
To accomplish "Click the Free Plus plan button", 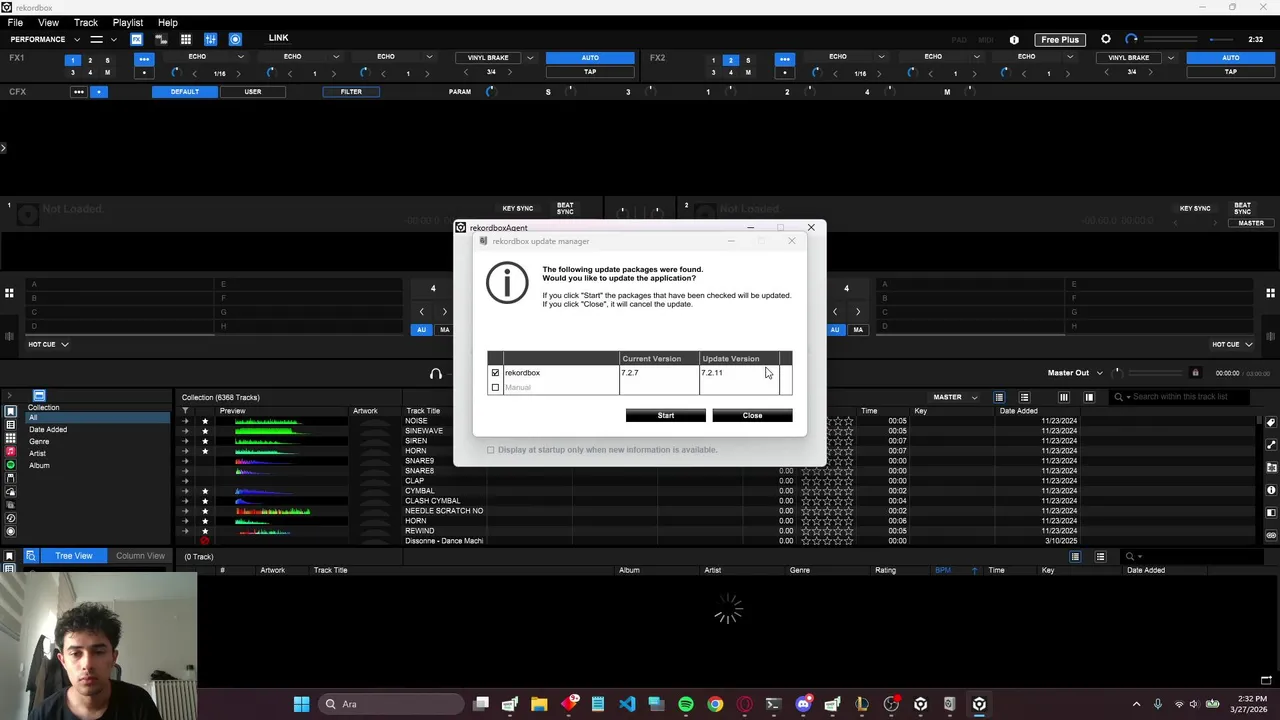I will point(1060,40).
